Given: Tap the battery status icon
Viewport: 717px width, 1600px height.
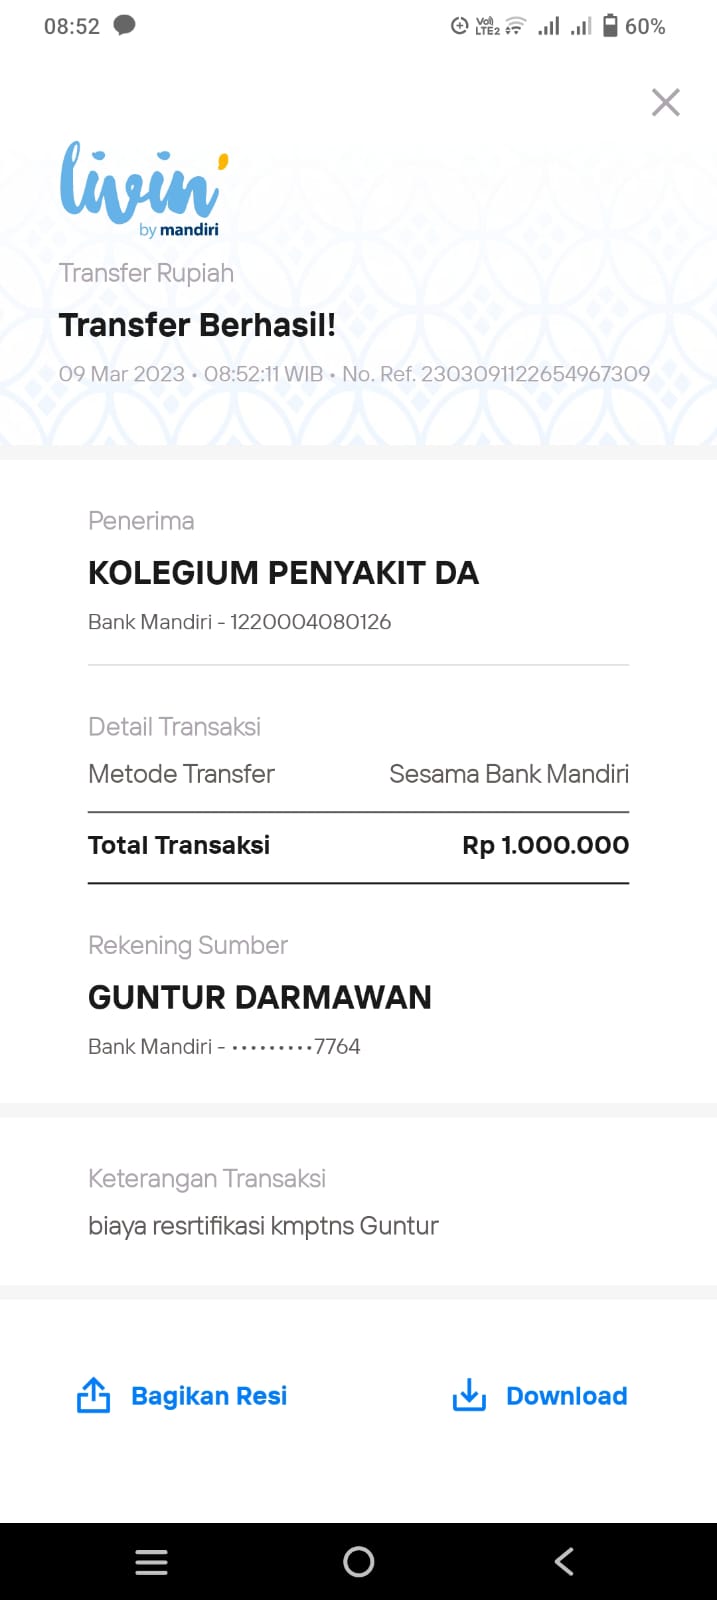Looking at the screenshot, I should (610, 26).
